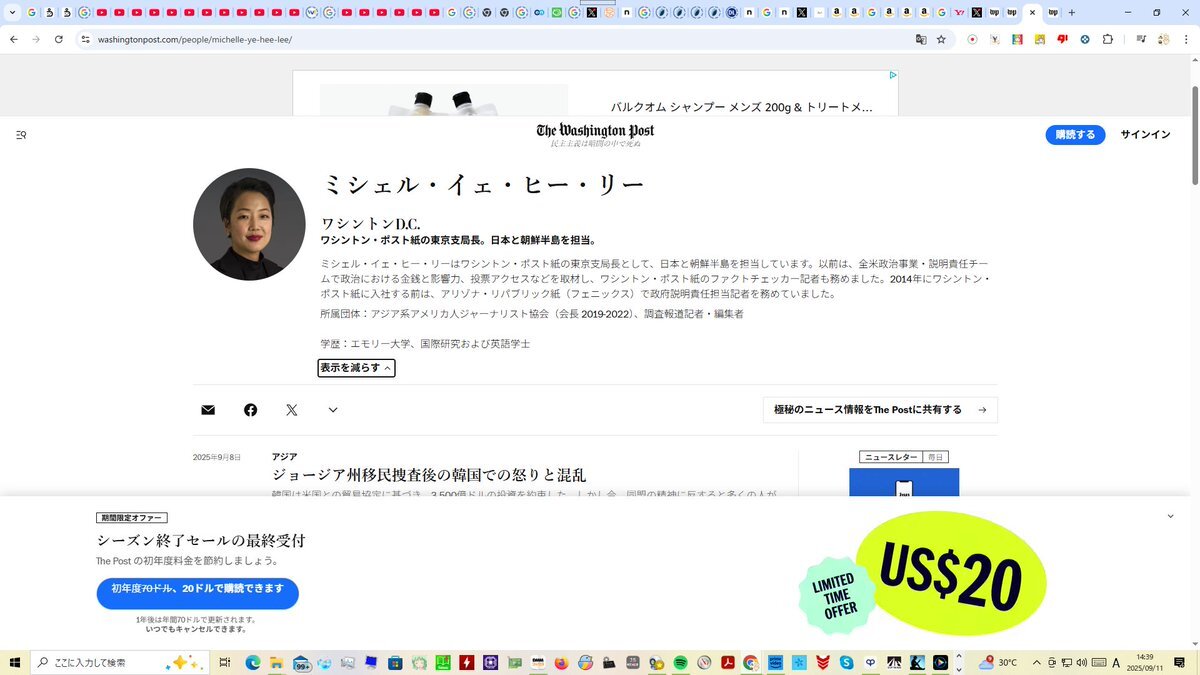Open the Chrome extensions puzzle icon
The width and height of the screenshot is (1200, 675).
1108,39
